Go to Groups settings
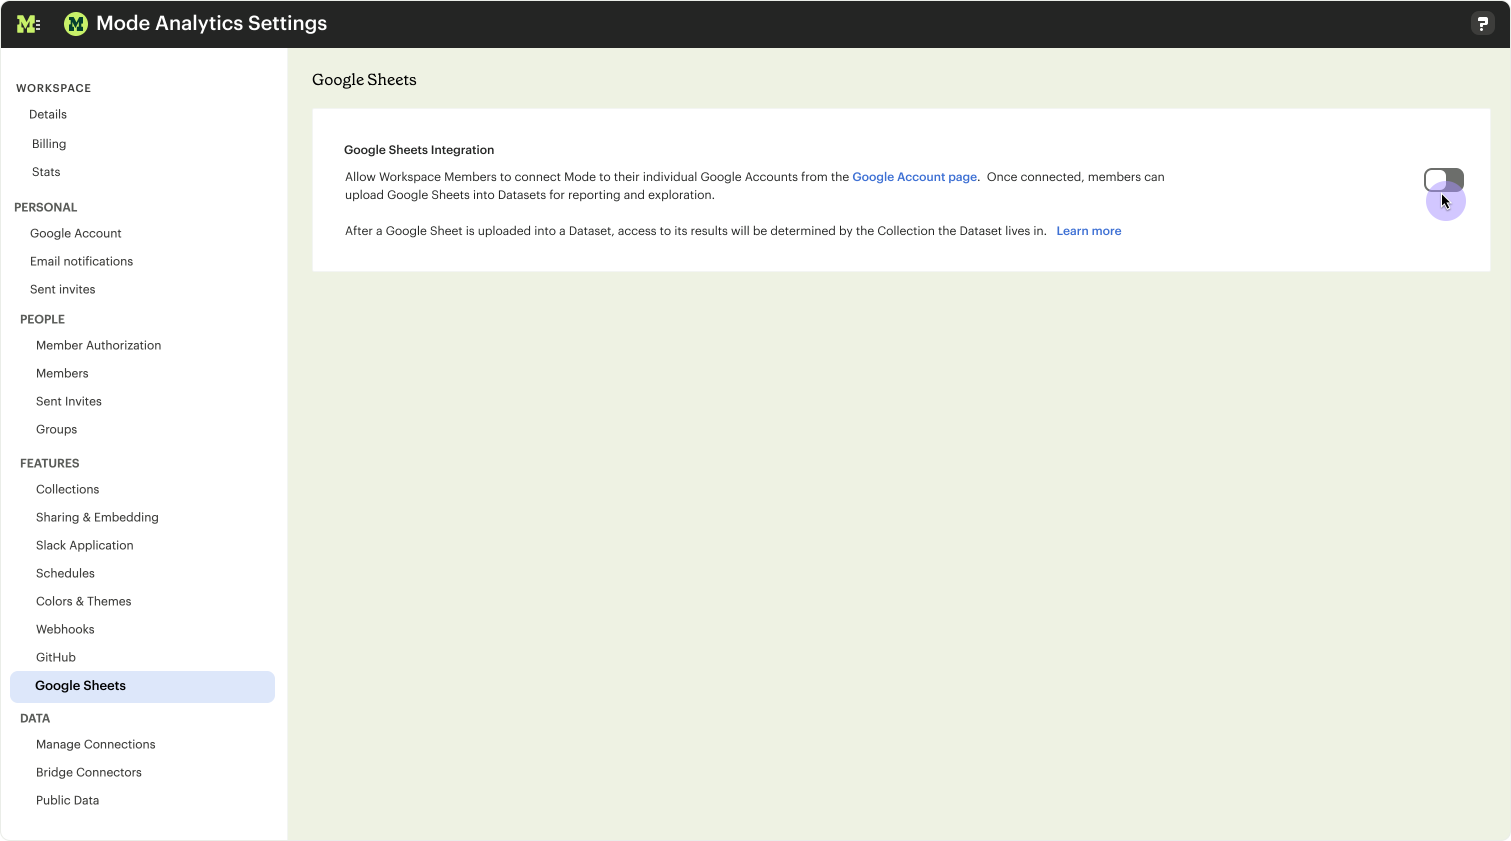Image resolution: width=1511 pixels, height=841 pixels. (x=56, y=430)
